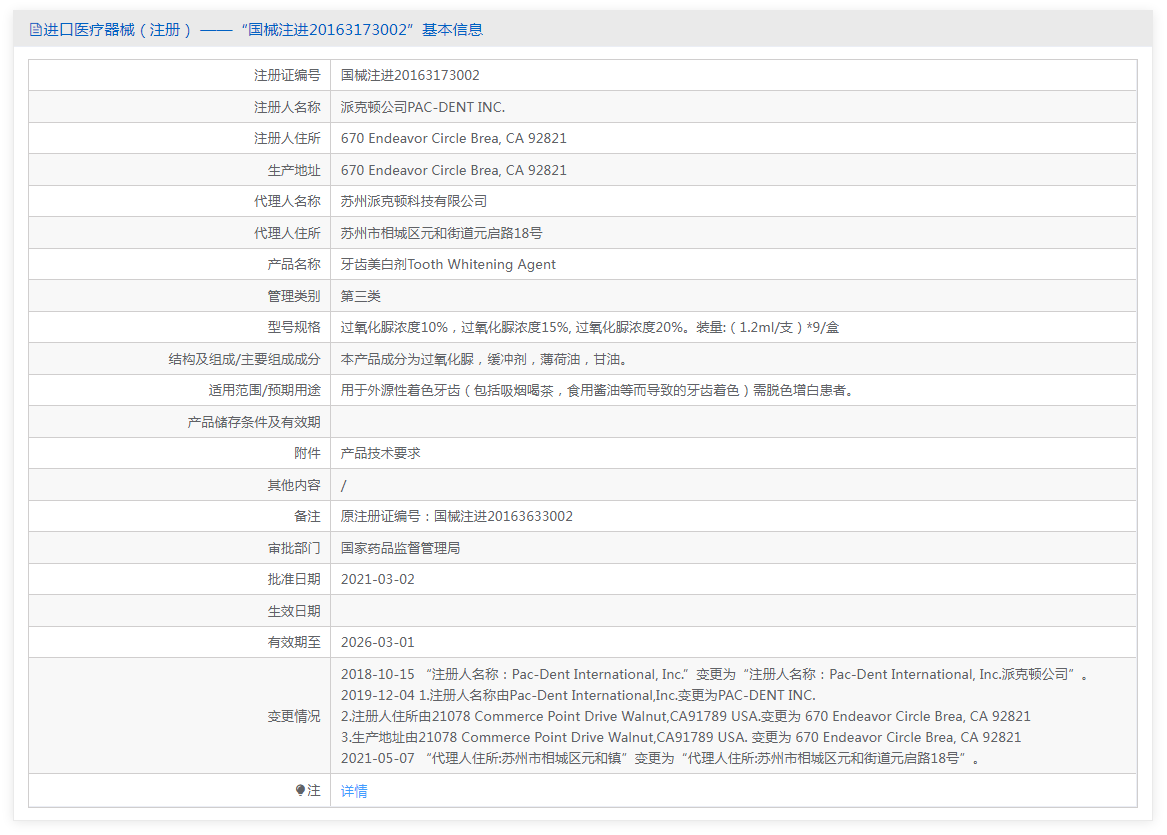Select change line 2.注册人住所由21078 Commerce Point

point(685,716)
